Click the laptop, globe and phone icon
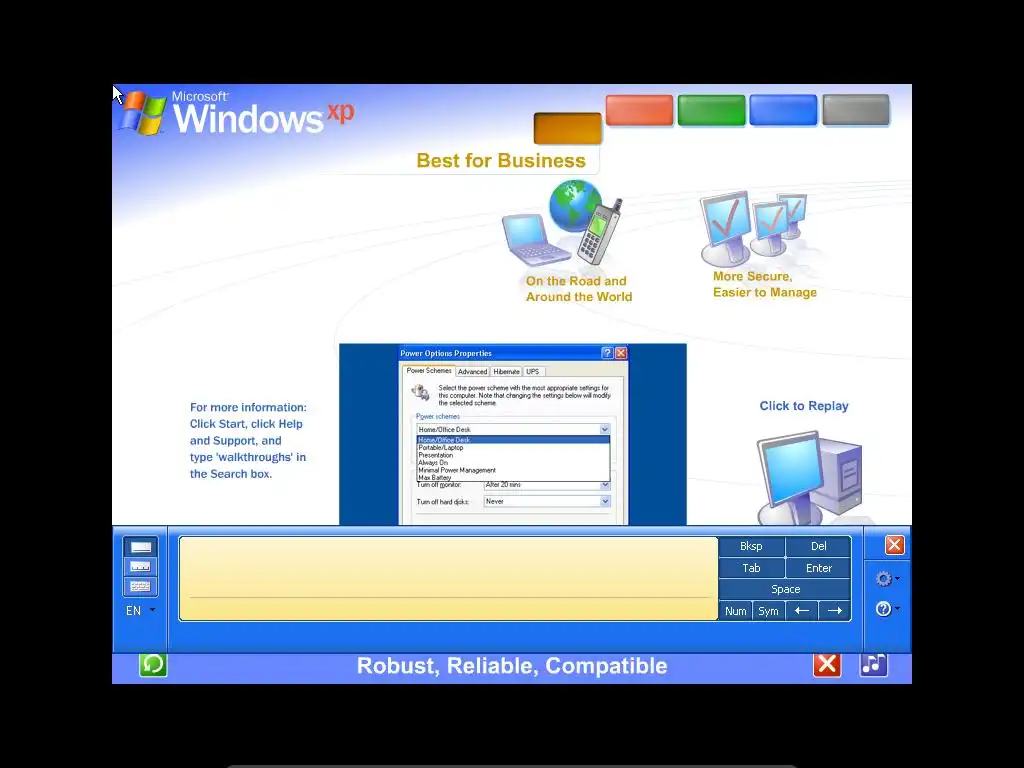 tap(563, 223)
